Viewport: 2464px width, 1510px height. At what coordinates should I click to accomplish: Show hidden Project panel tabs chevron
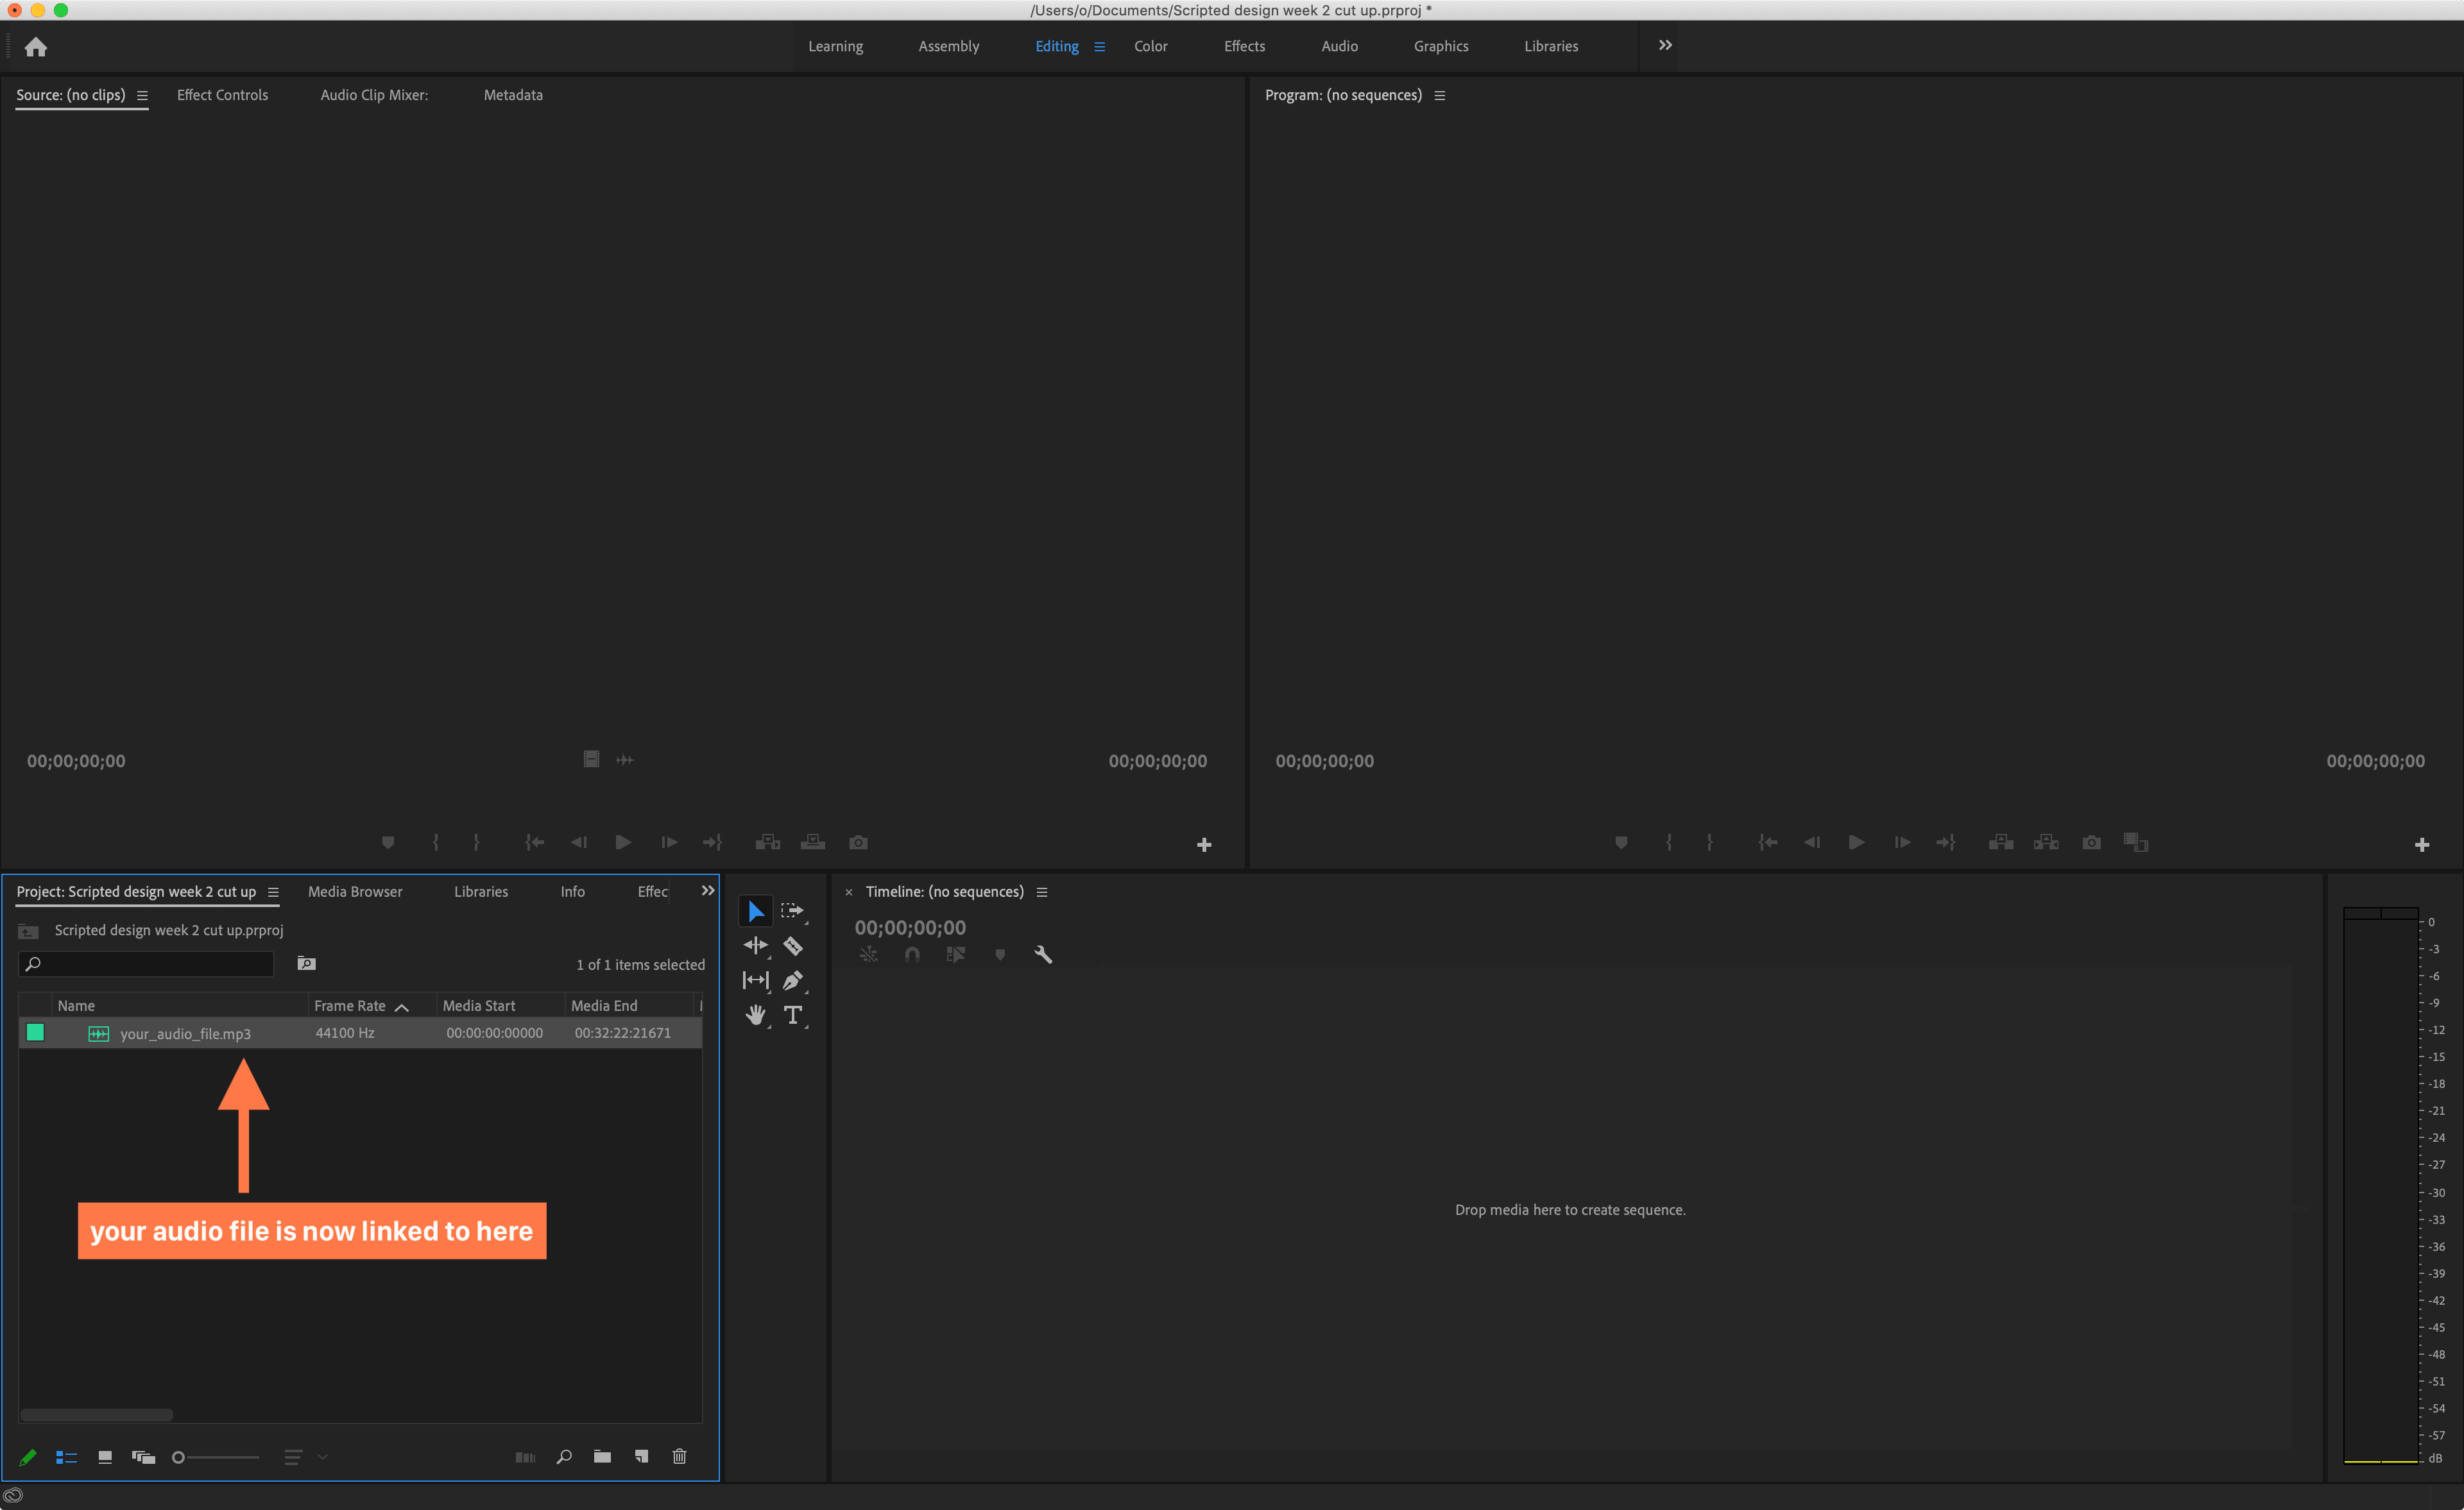click(x=708, y=890)
